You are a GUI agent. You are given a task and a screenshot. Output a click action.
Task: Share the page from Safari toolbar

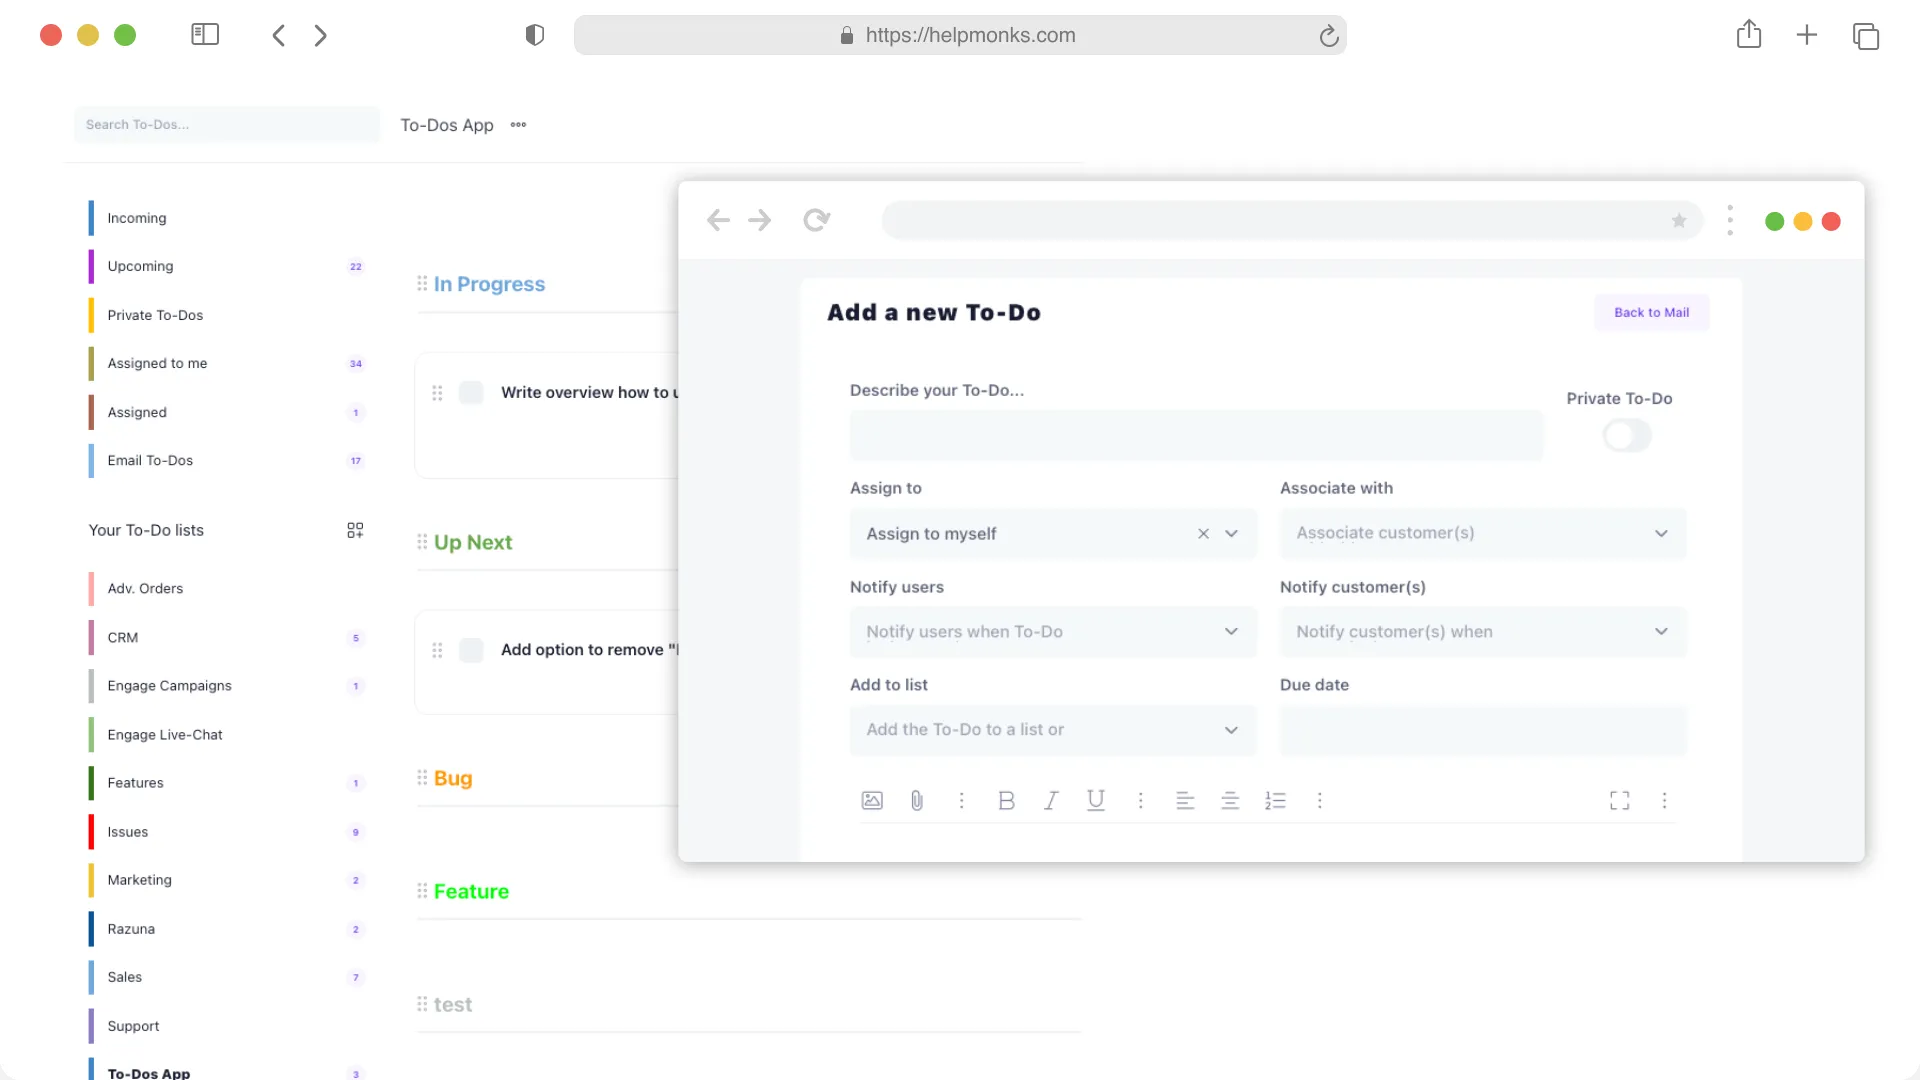[1749, 34]
